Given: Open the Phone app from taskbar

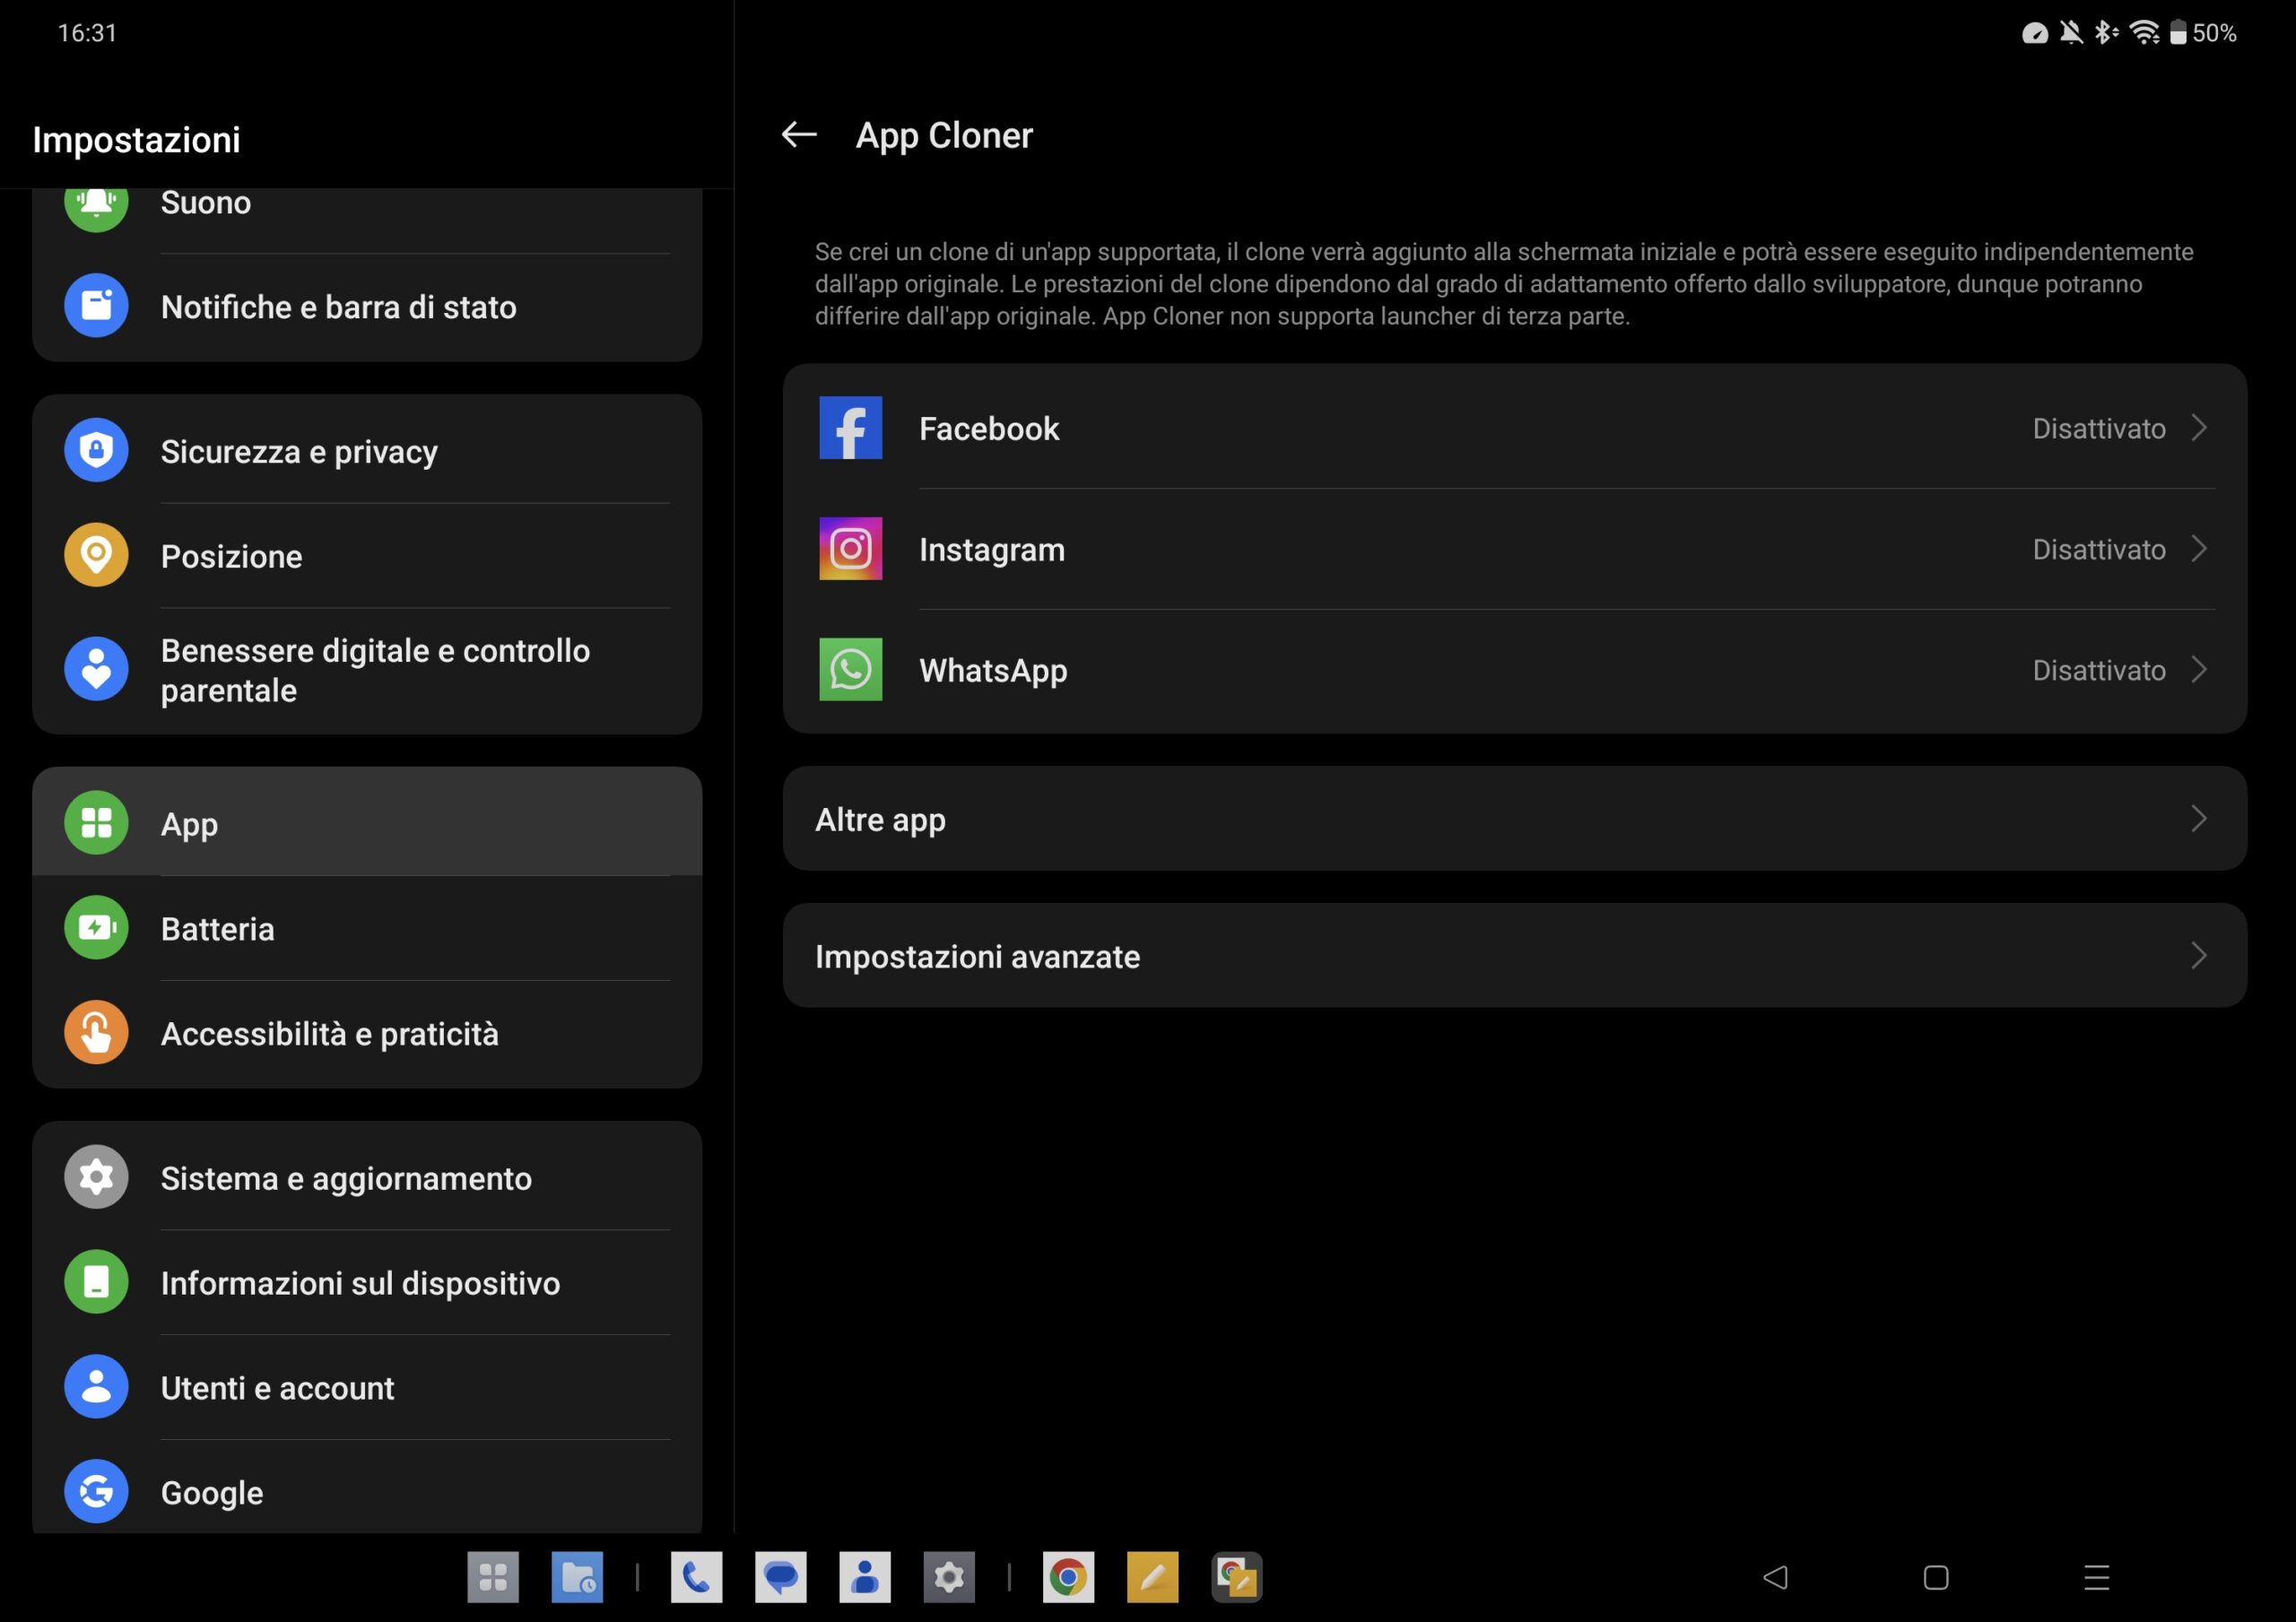Looking at the screenshot, I should [696, 1578].
